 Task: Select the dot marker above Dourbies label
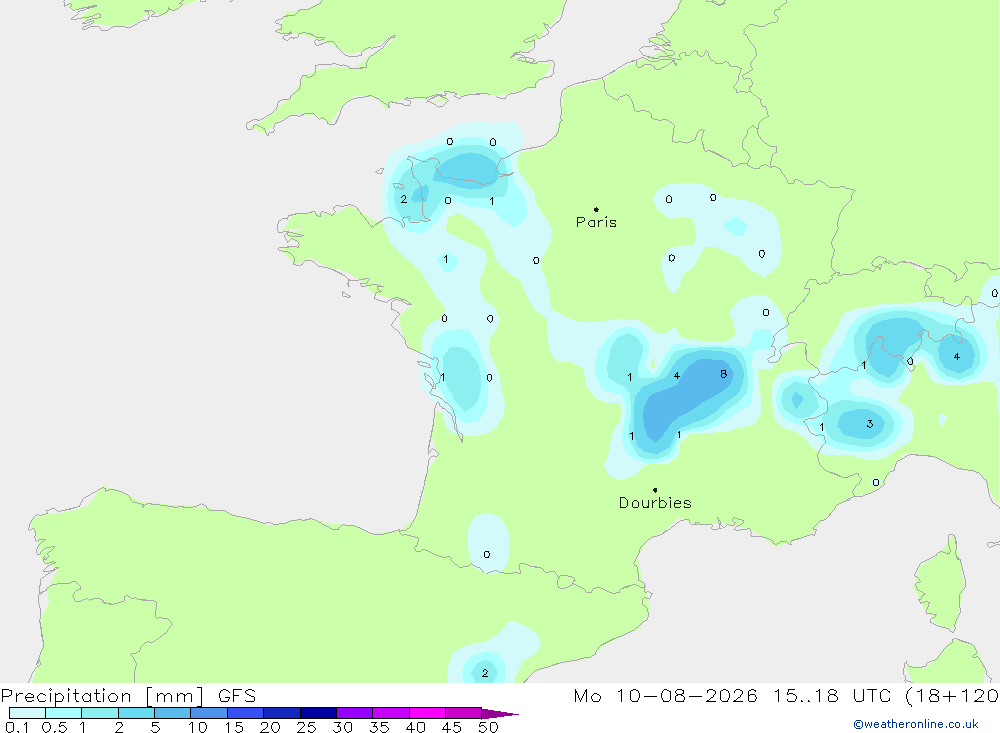point(655,490)
